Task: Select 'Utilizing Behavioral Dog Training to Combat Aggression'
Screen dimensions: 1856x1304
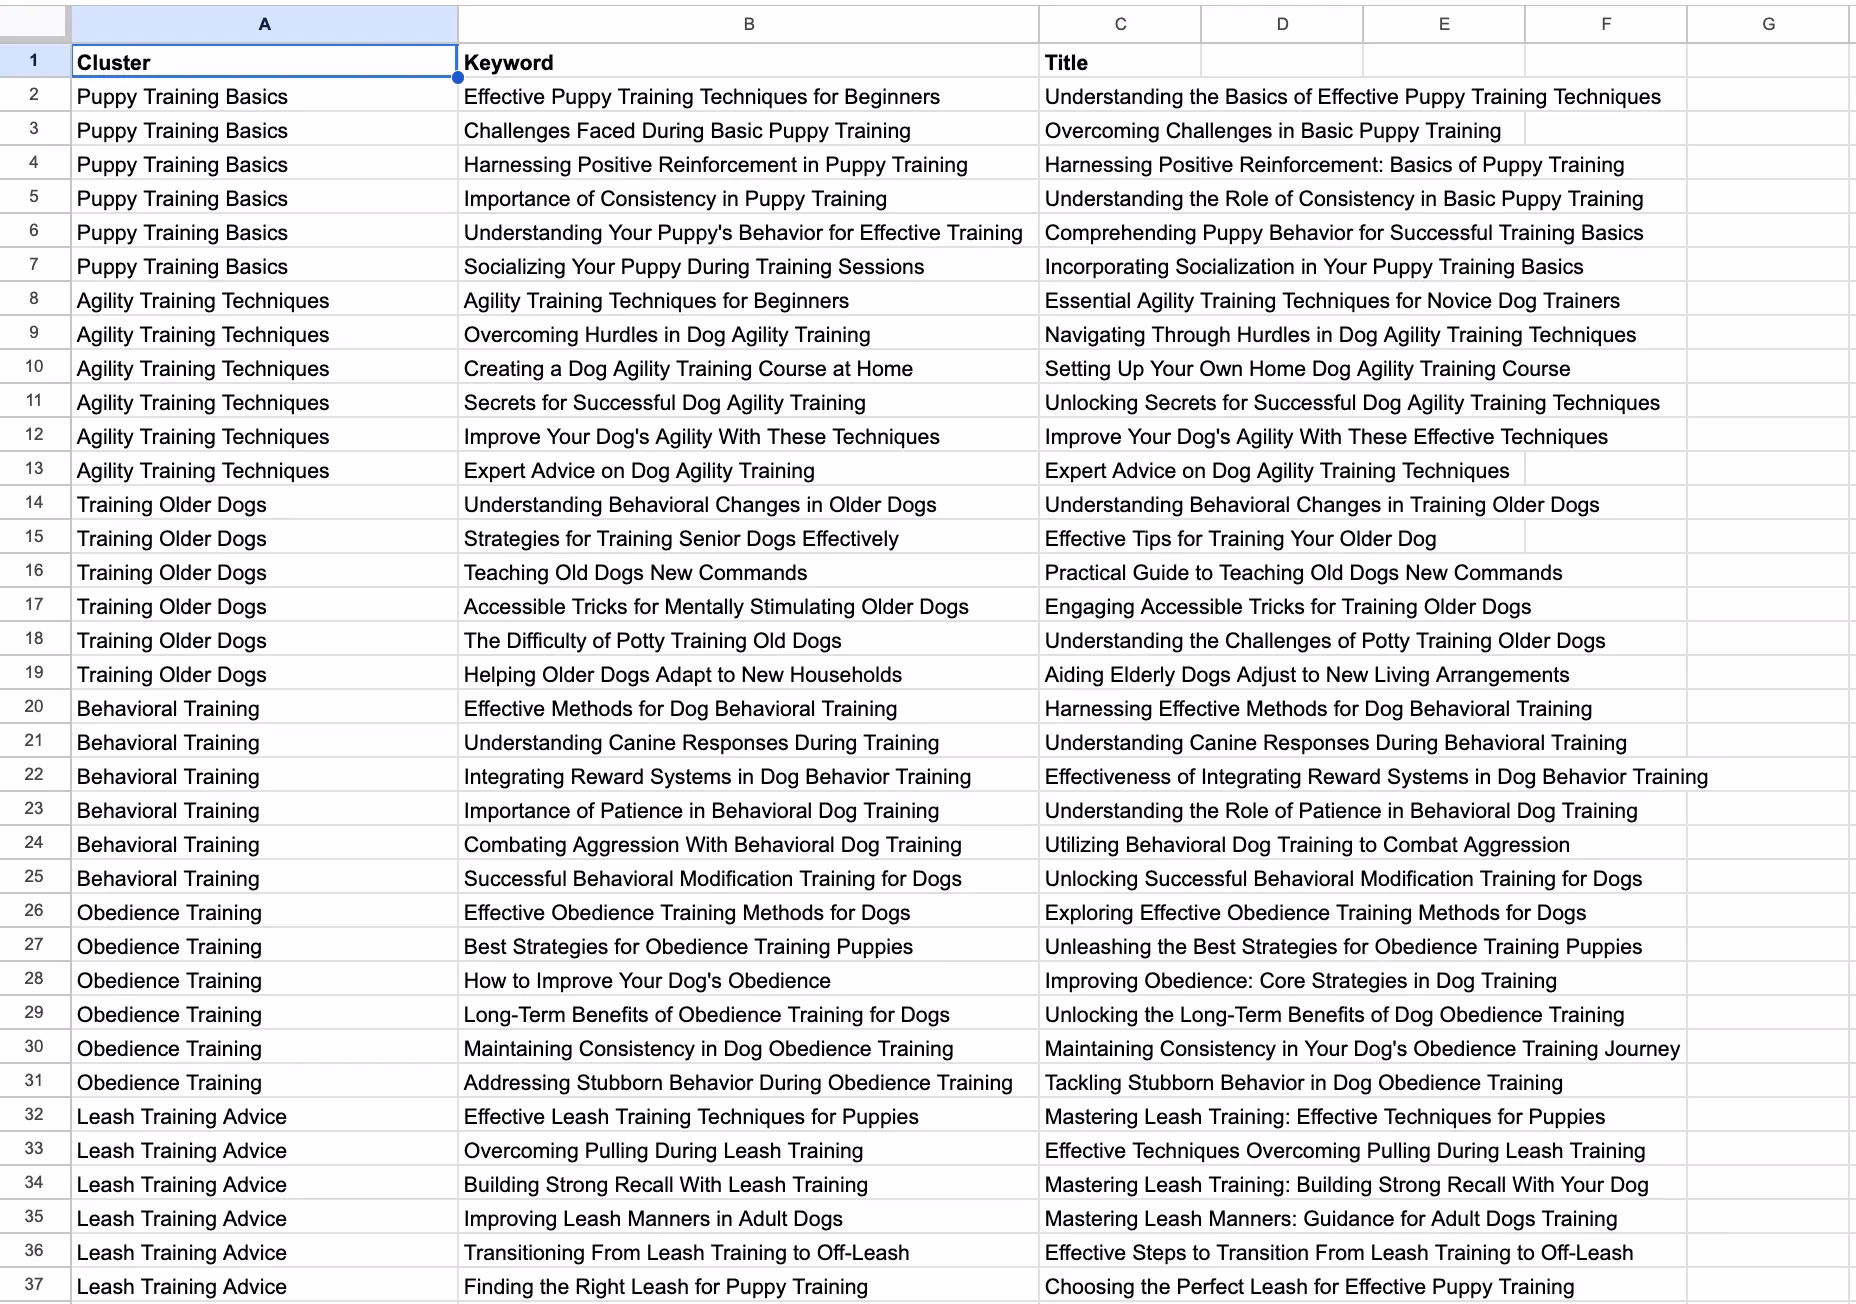Action: (x=1306, y=845)
